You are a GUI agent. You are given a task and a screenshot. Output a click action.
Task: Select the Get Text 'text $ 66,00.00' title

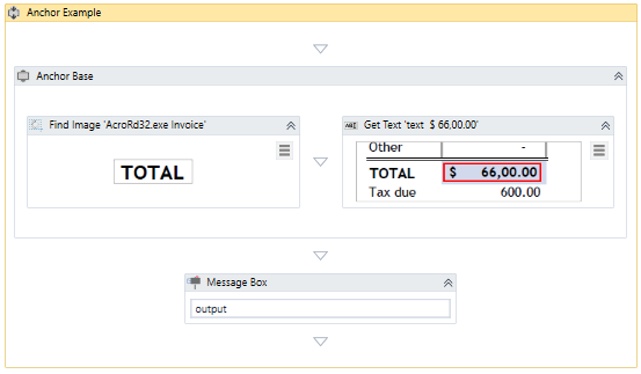(x=421, y=125)
